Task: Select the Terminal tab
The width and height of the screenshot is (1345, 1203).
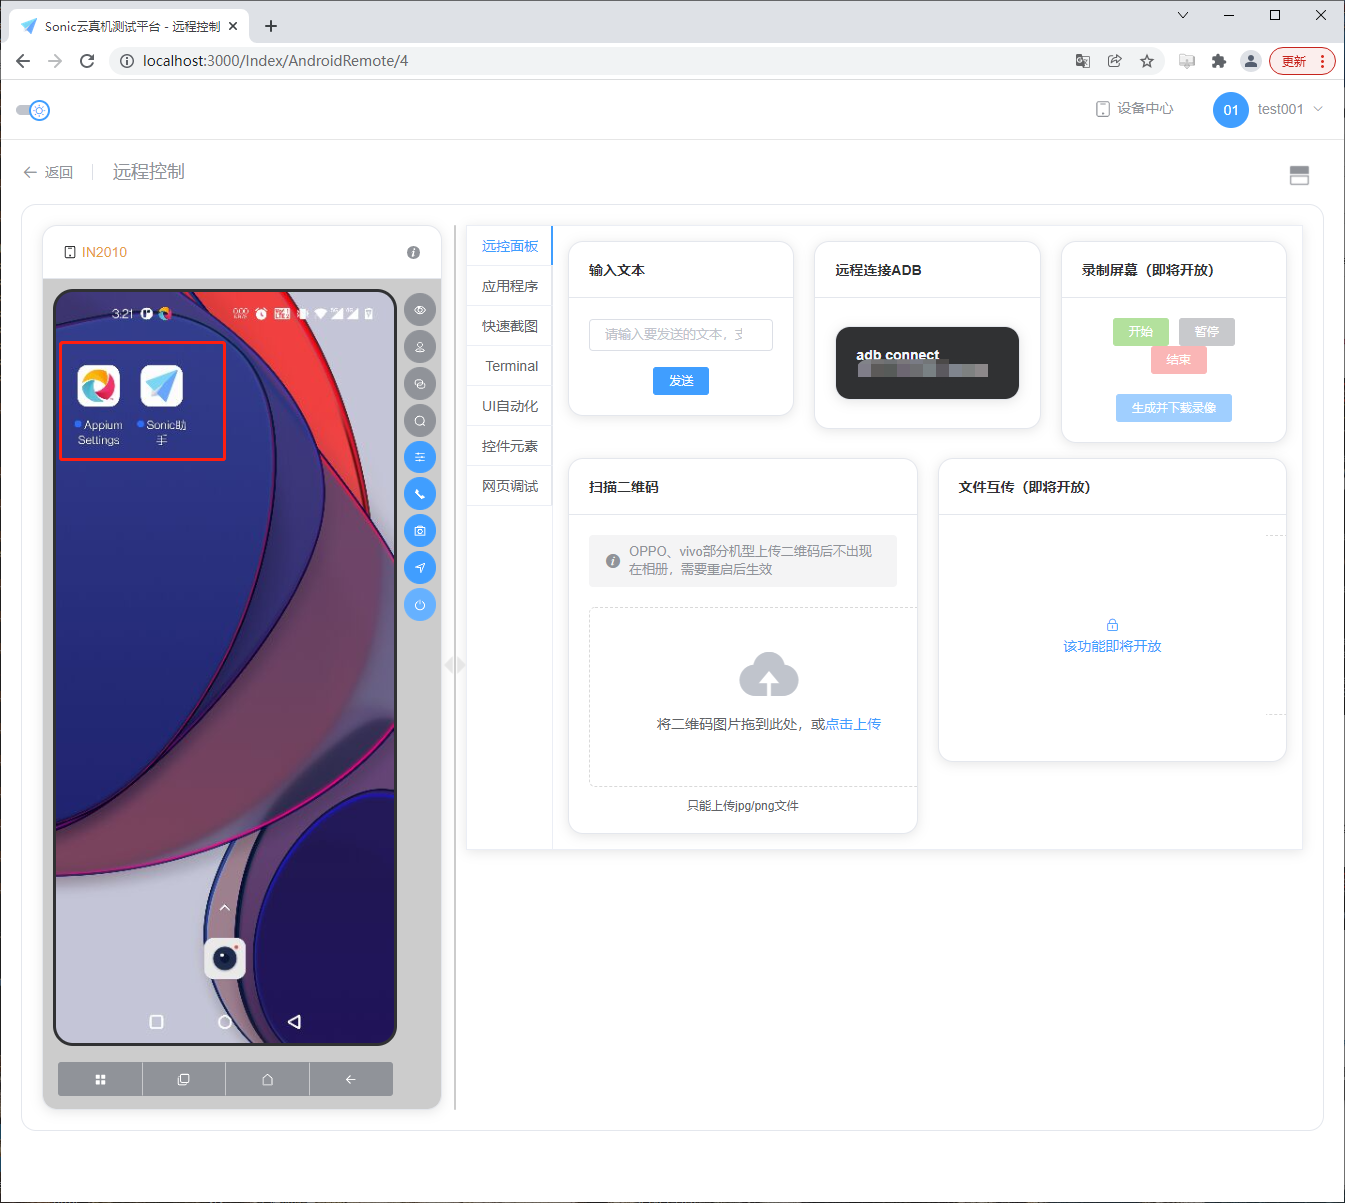Action: point(510,366)
